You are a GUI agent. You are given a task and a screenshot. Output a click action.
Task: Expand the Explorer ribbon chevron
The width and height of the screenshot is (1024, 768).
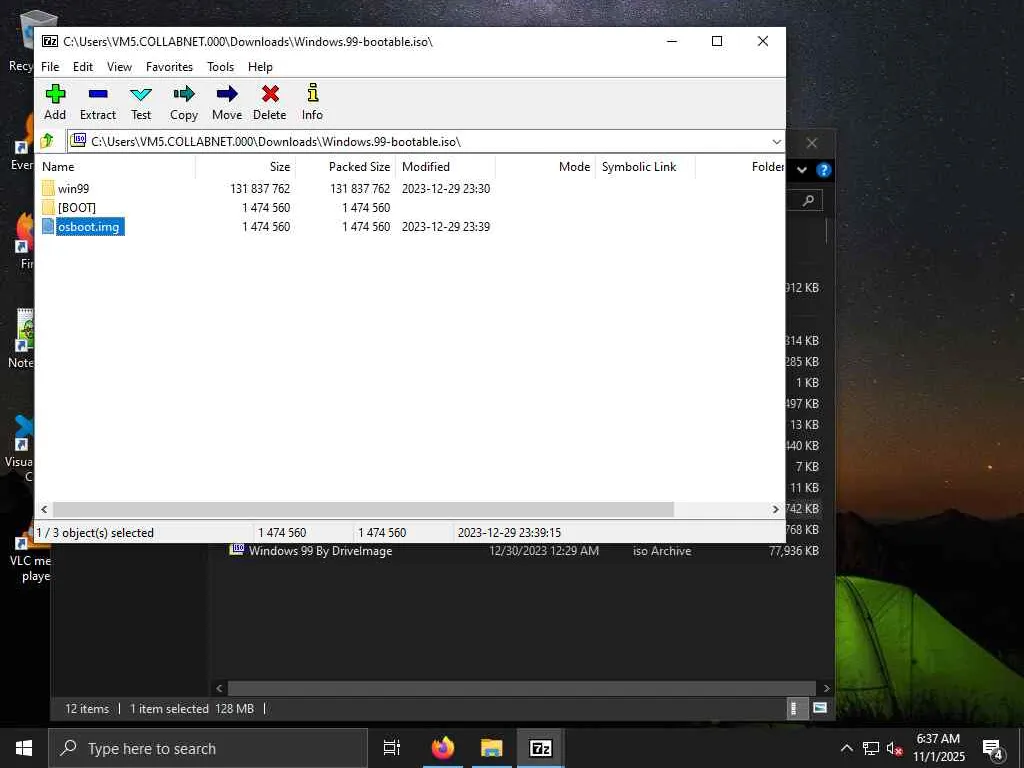[802, 170]
